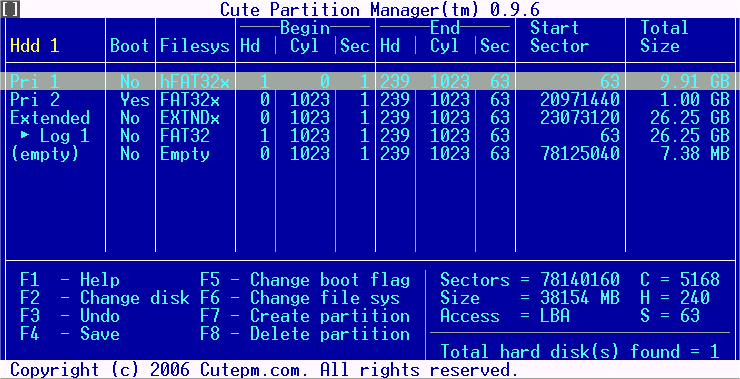Click F1 - Help
The width and height of the screenshot is (740, 379).
click(70, 280)
